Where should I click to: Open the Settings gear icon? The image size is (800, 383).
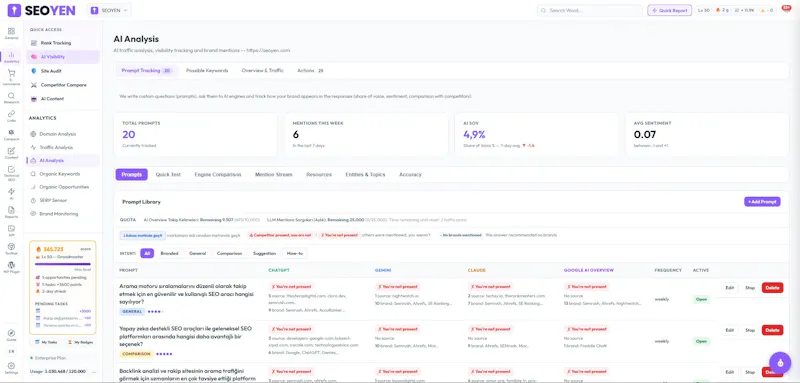pos(11,368)
